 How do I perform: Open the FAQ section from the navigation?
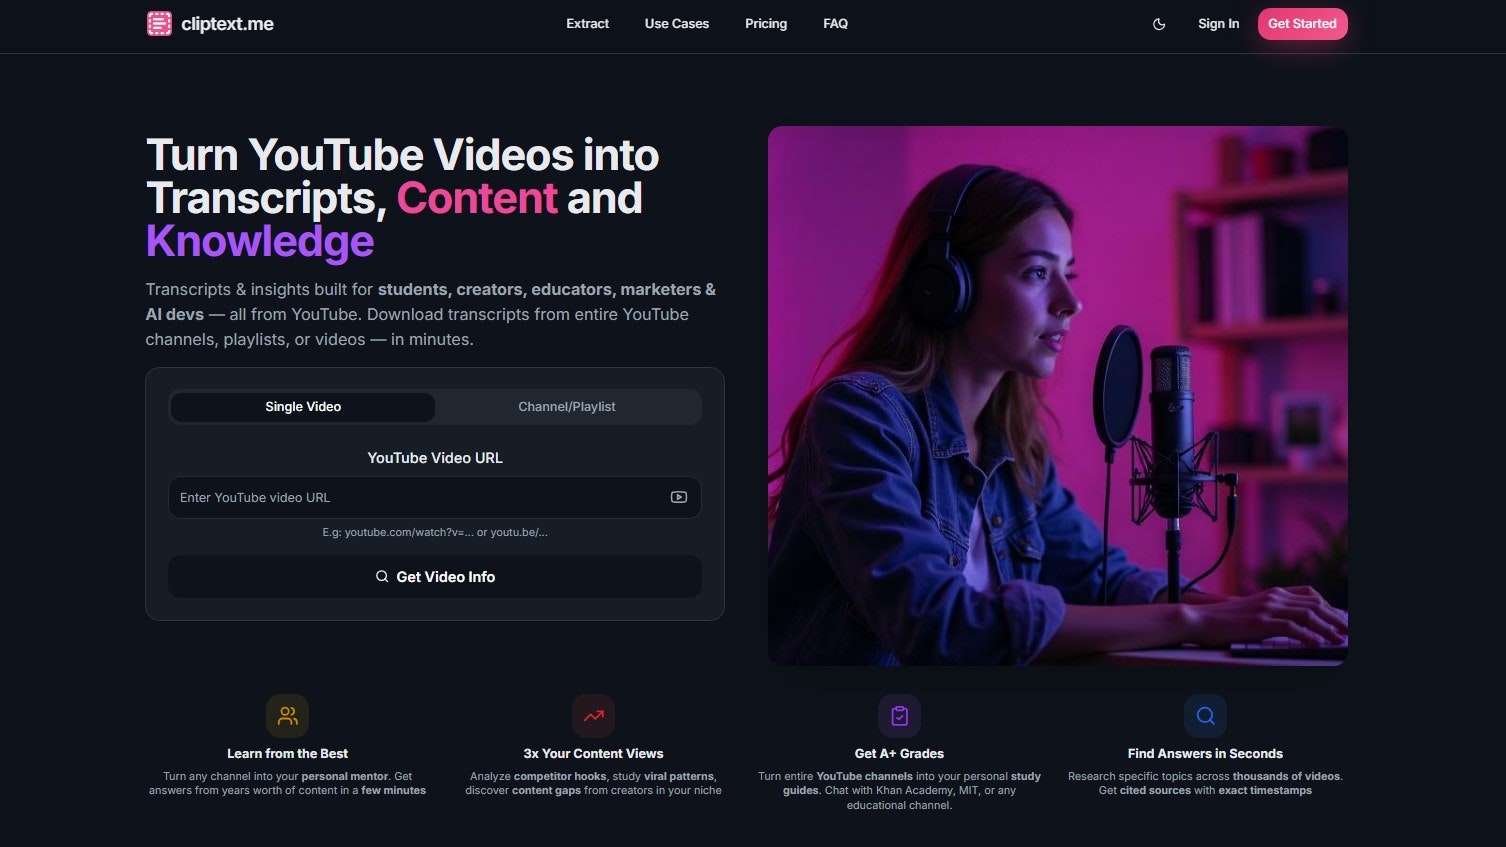pos(835,23)
